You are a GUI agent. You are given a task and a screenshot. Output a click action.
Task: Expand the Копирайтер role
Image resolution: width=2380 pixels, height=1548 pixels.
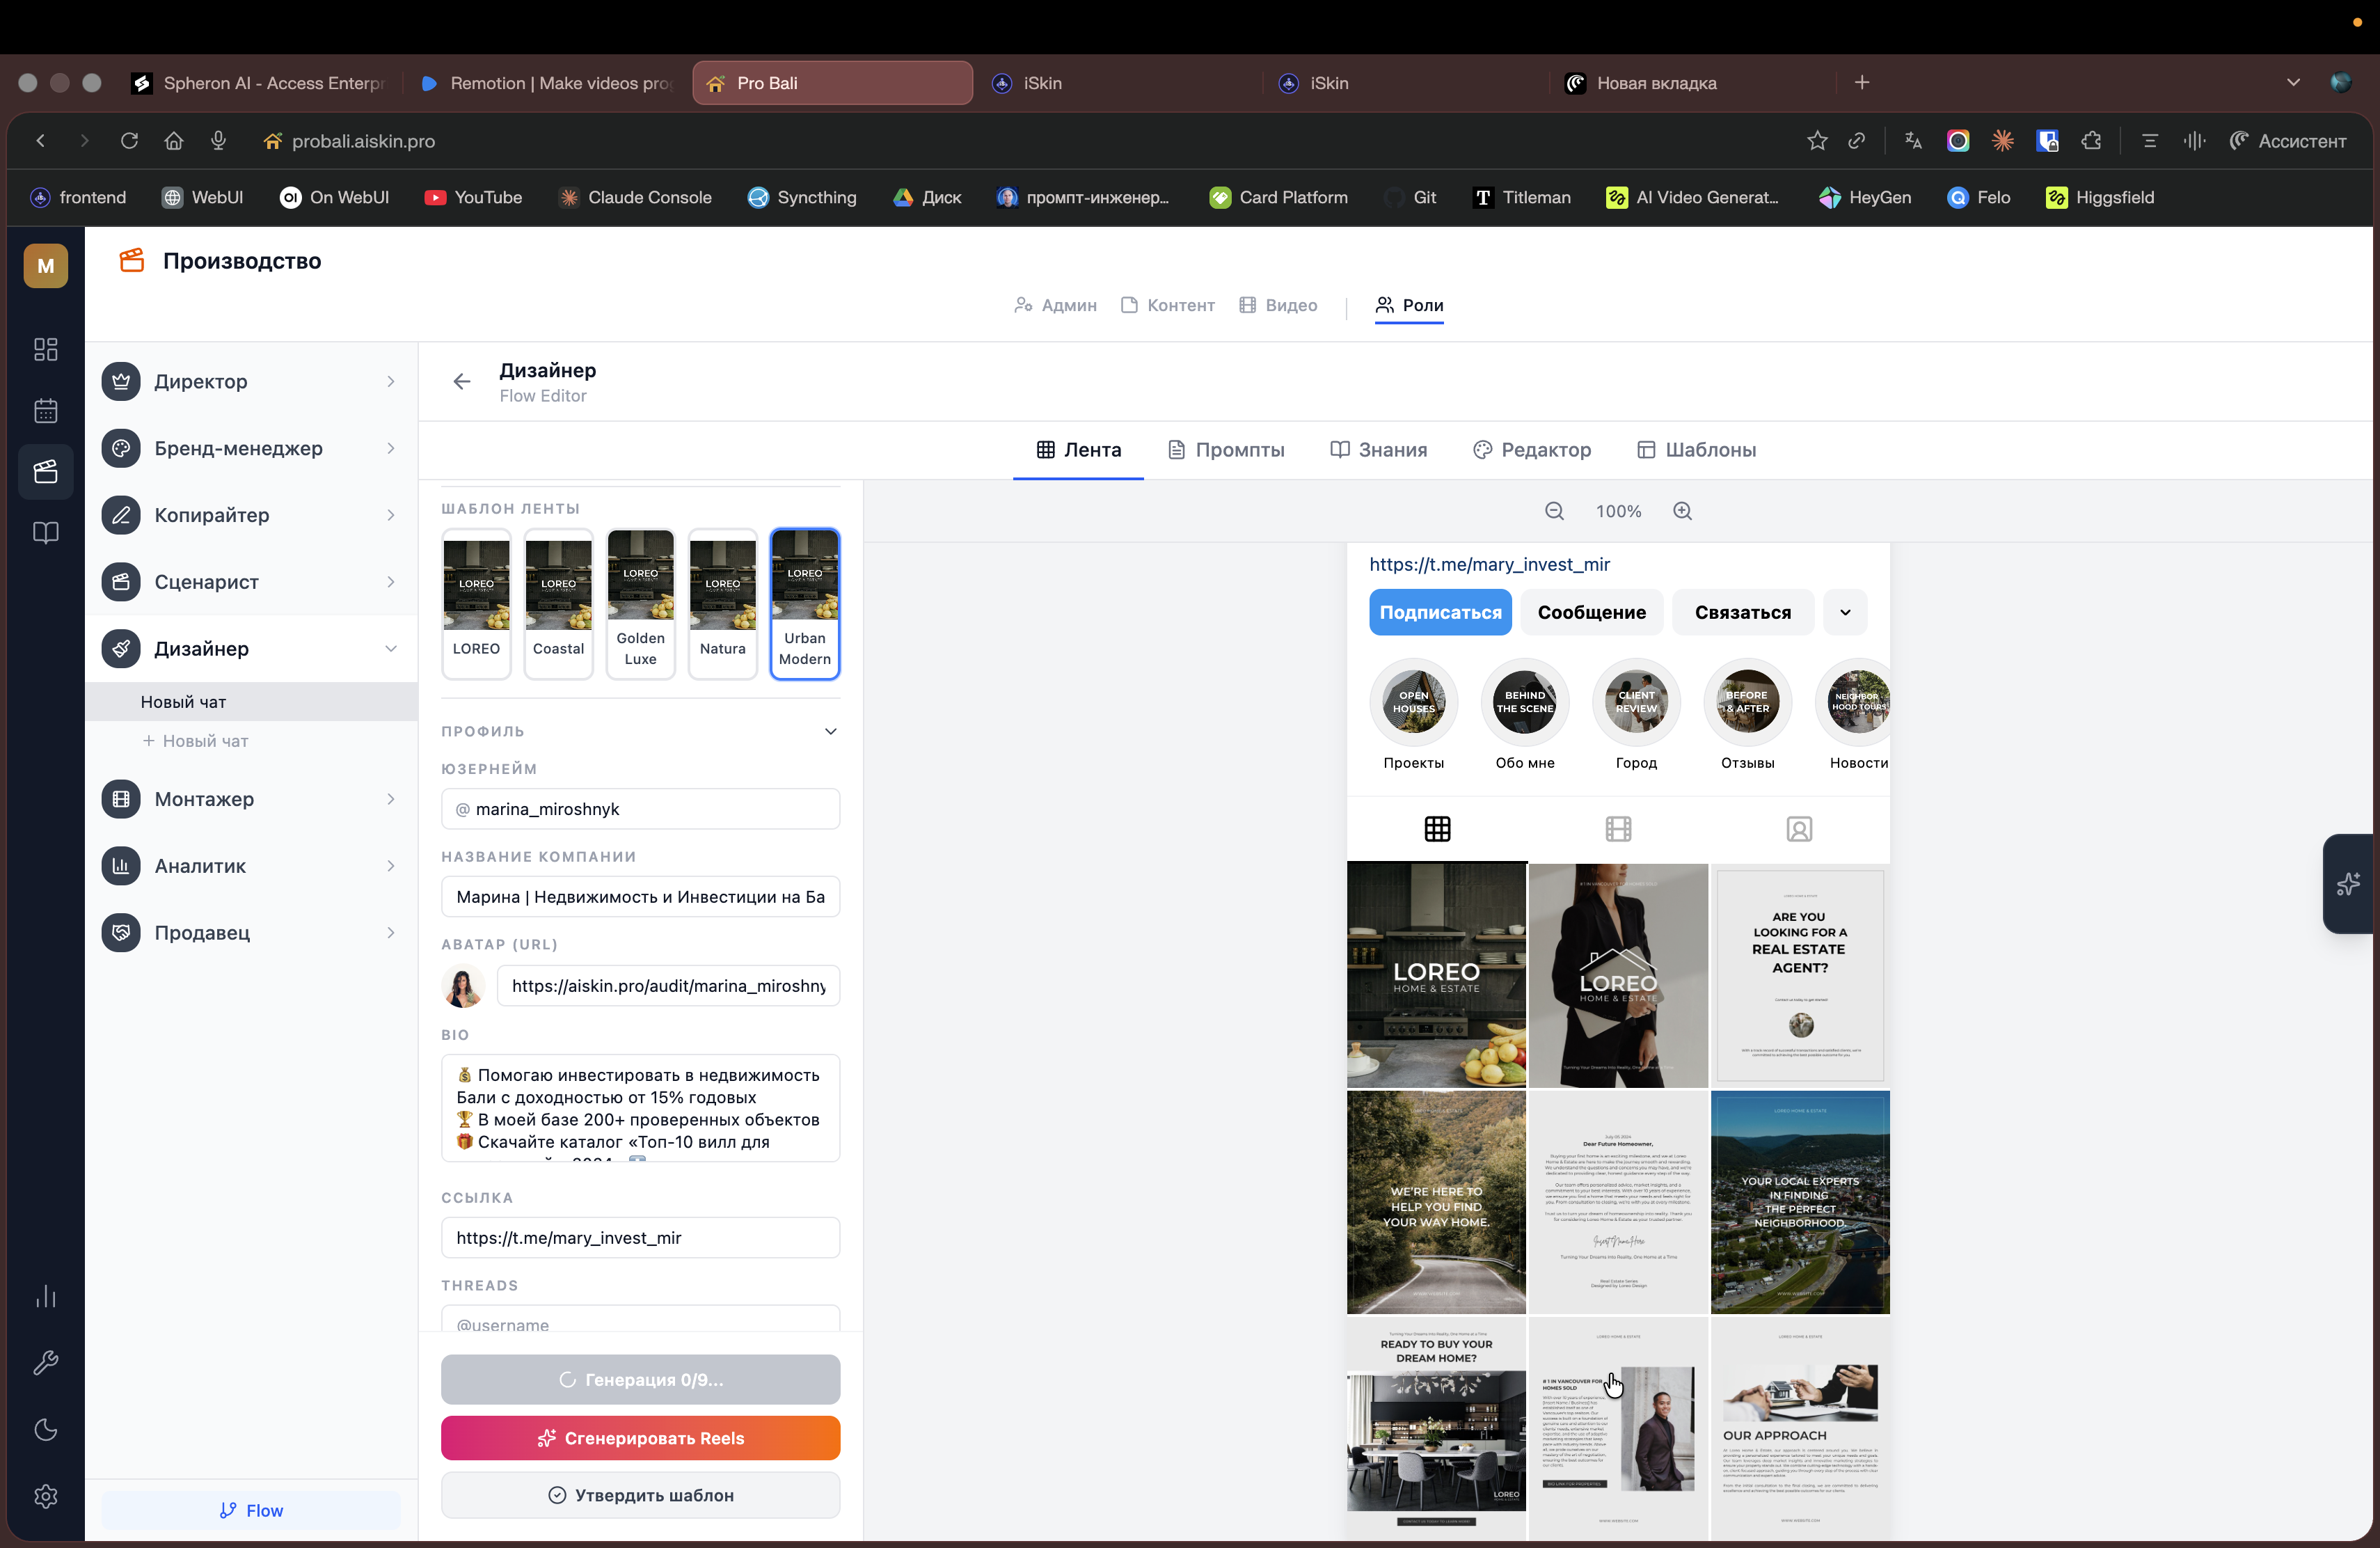point(251,515)
